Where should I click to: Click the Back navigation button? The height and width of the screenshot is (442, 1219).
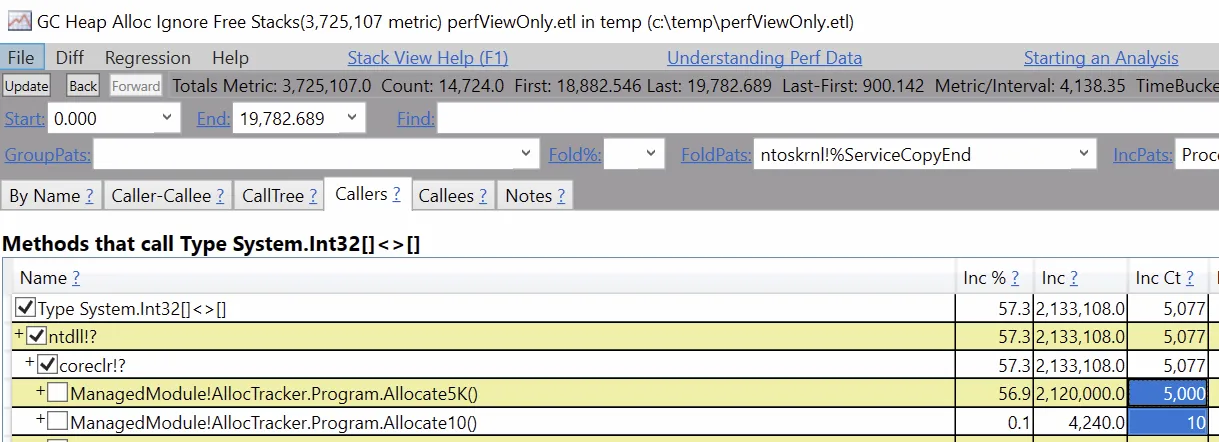(x=83, y=87)
